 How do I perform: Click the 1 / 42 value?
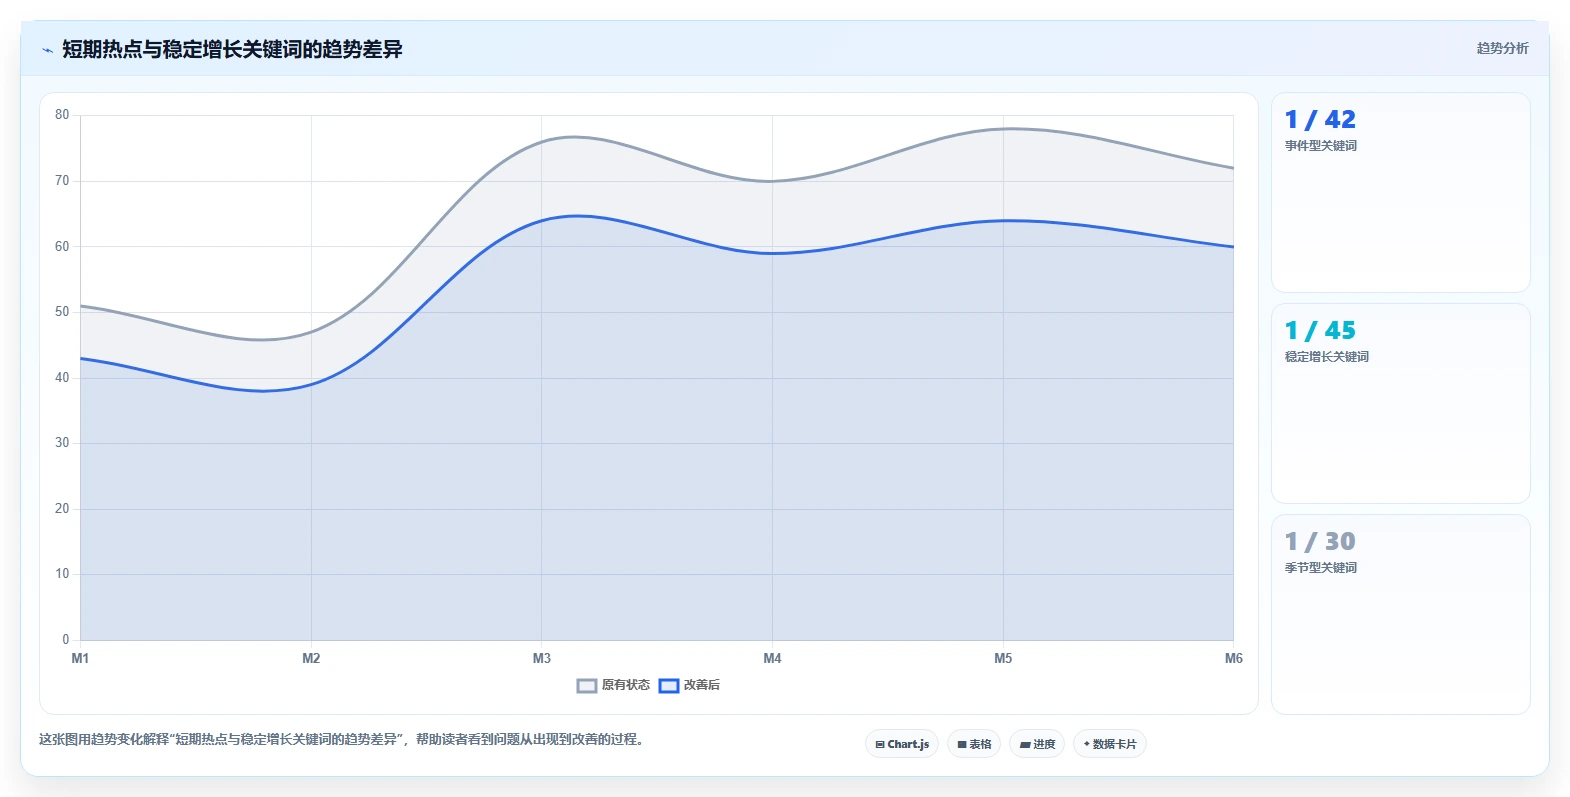pyautogui.click(x=1320, y=120)
